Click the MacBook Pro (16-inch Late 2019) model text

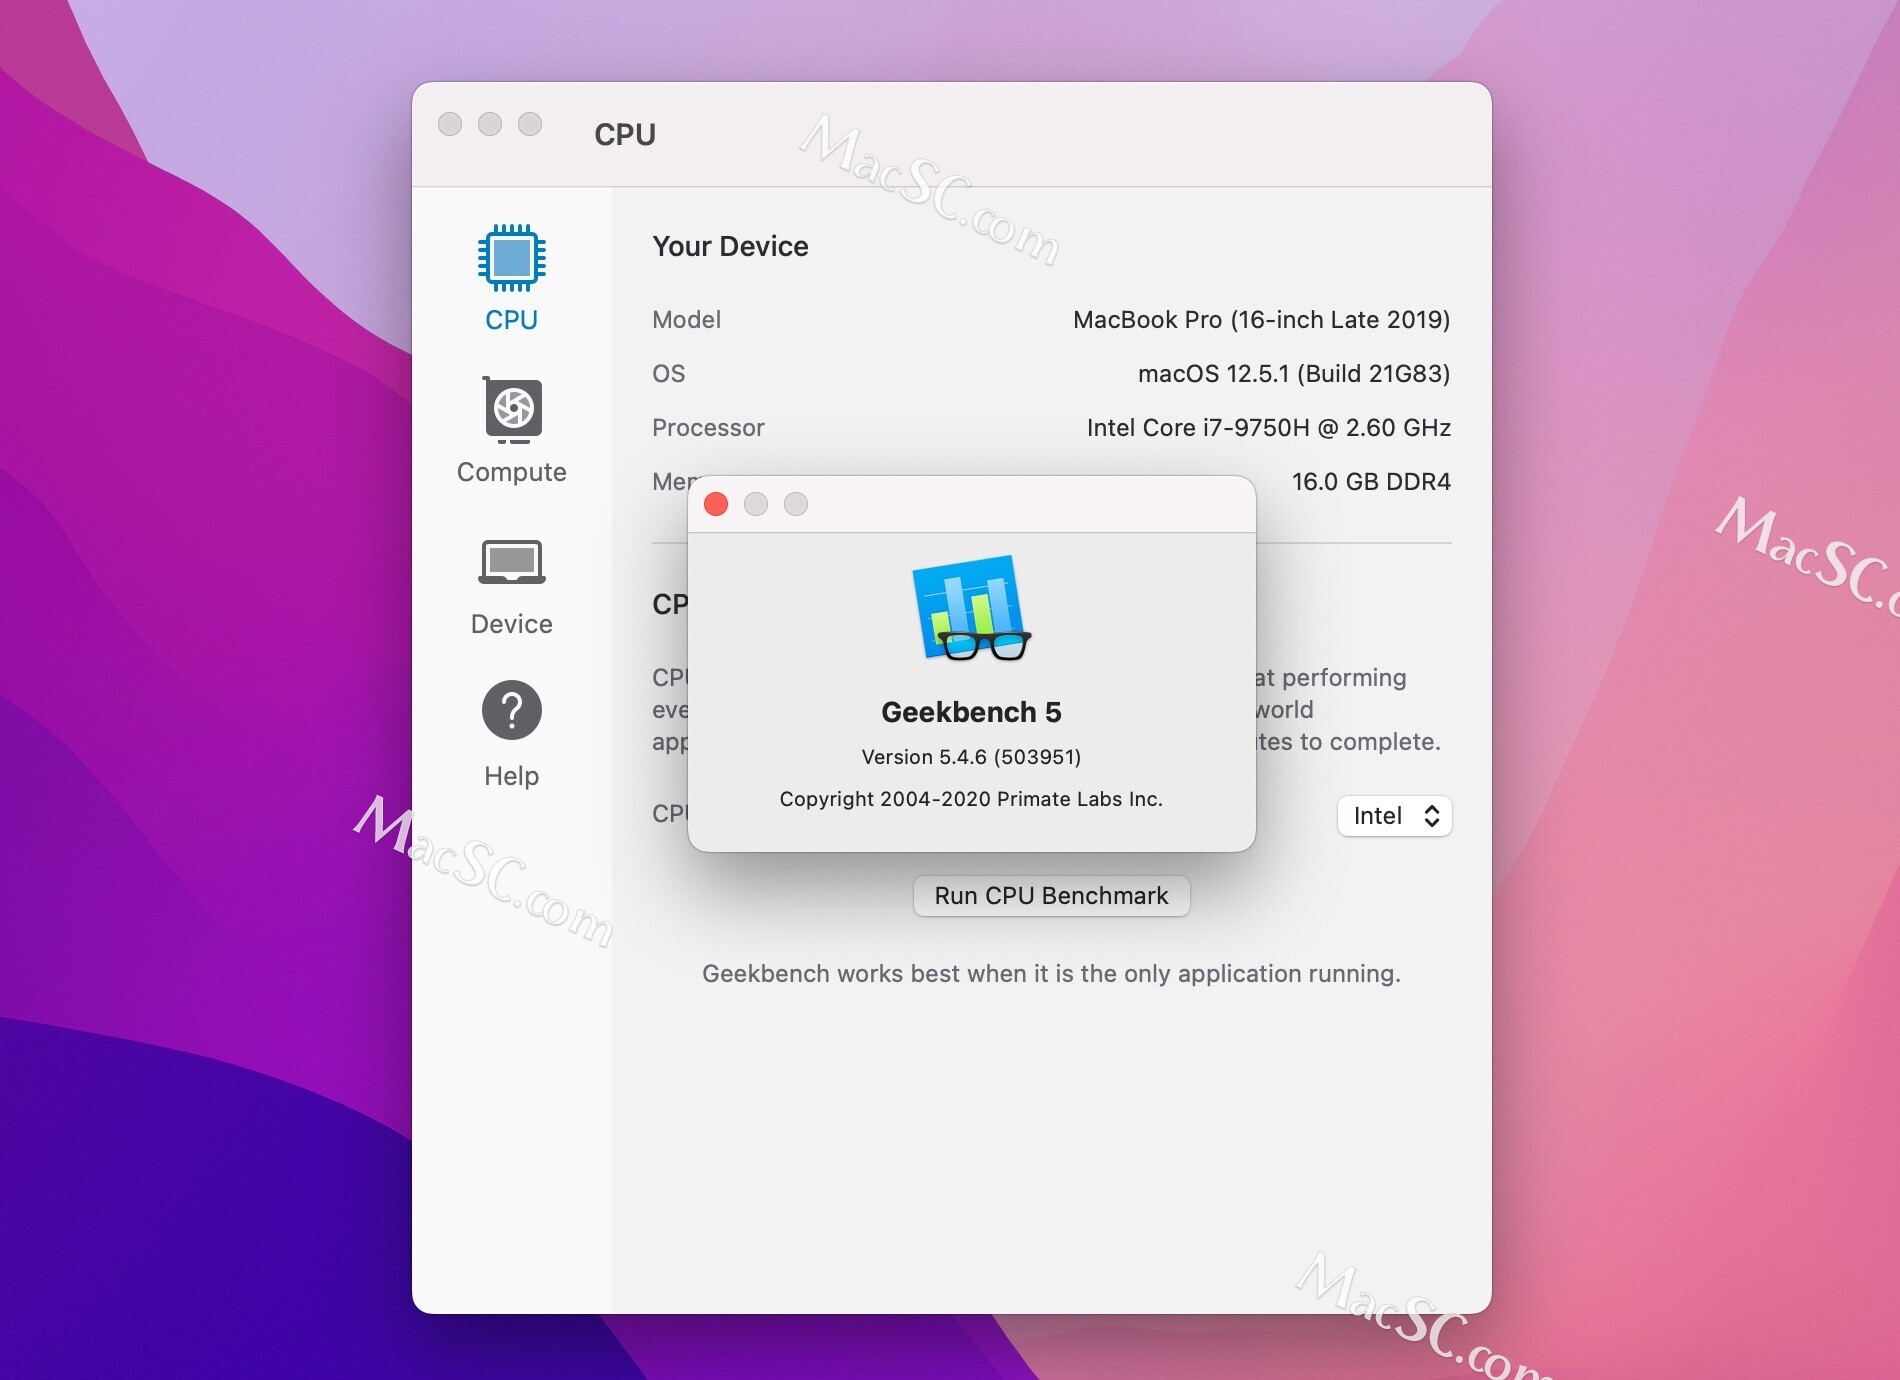click(x=1261, y=320)
